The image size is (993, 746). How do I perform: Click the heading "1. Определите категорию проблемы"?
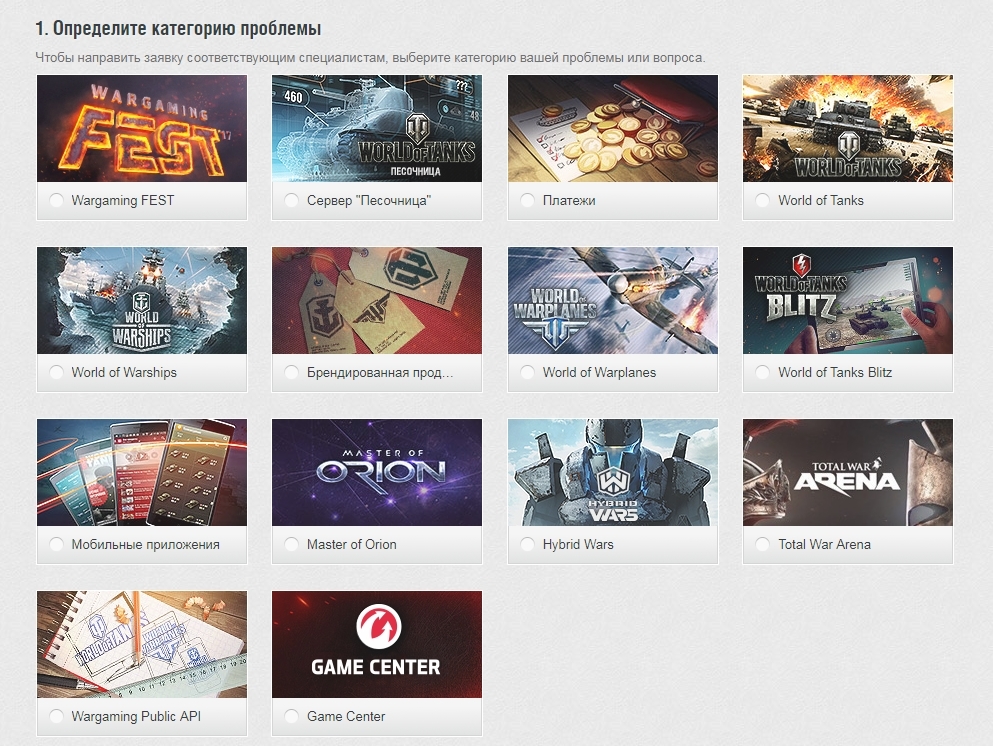click(x=178, y=28)
